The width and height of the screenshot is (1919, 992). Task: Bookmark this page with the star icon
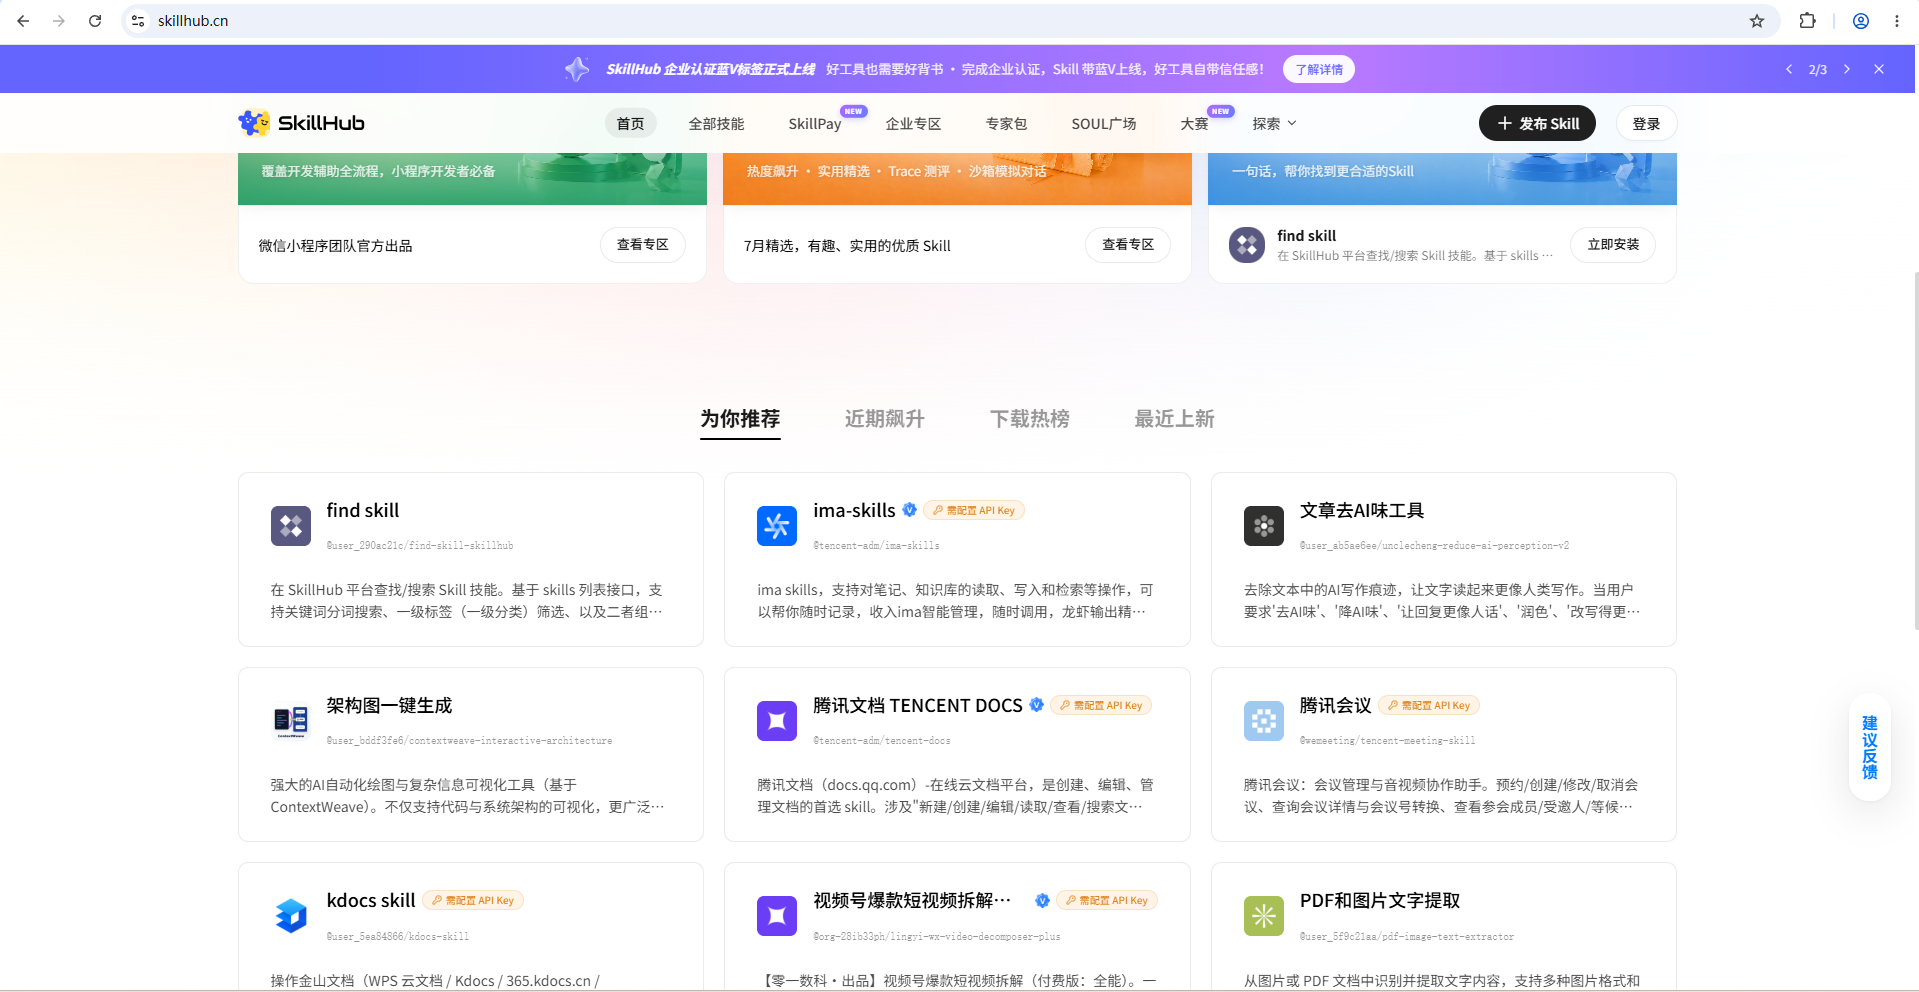[1757, 21]
